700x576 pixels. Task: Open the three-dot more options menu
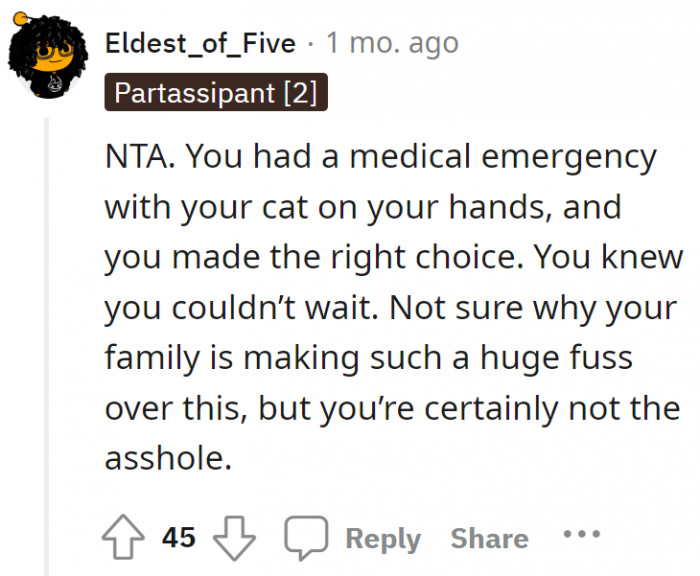pos(582,534)
